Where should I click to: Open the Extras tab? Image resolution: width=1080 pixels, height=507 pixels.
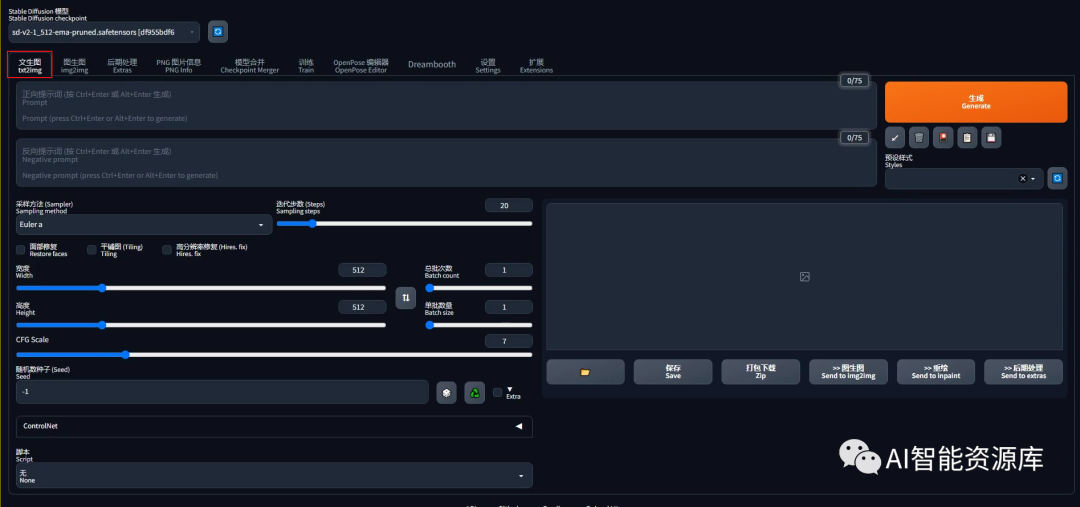coord(122,65)
